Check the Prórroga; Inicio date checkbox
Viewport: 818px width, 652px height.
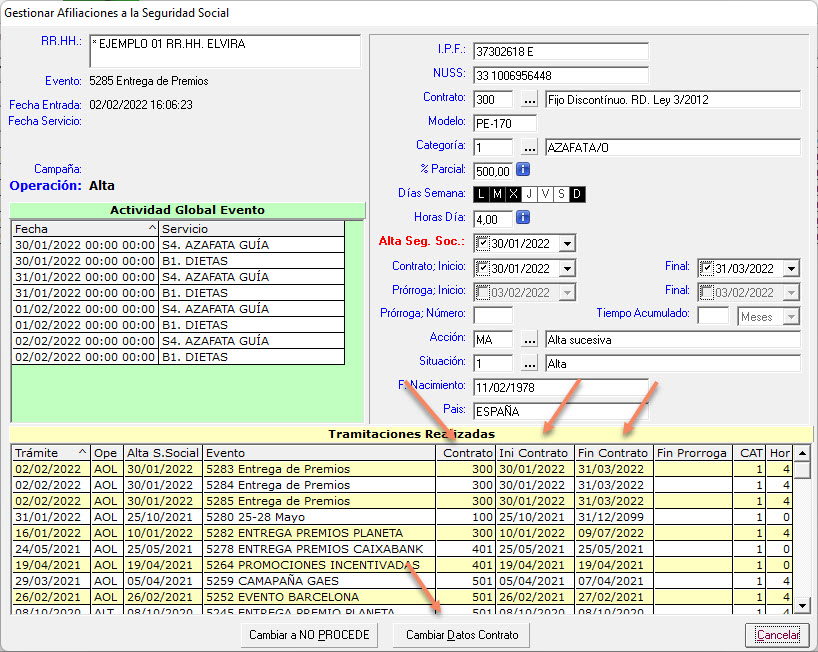pyautogui.click(x=483, y=292)
